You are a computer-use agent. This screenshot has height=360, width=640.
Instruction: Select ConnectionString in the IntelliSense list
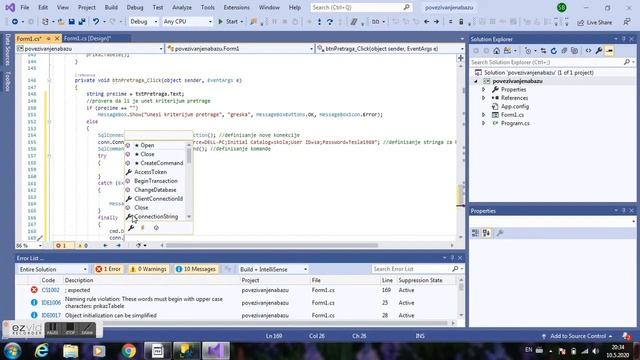pyautogui.click(x=156, y=217)
